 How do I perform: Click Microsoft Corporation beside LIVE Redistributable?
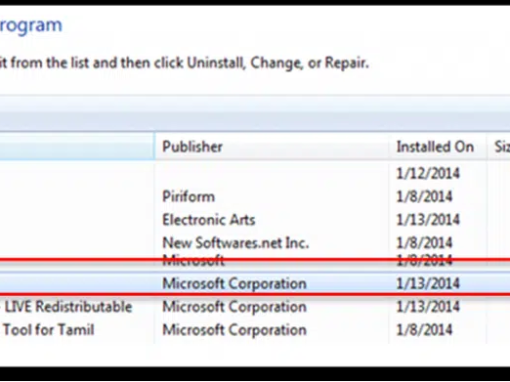234,307
